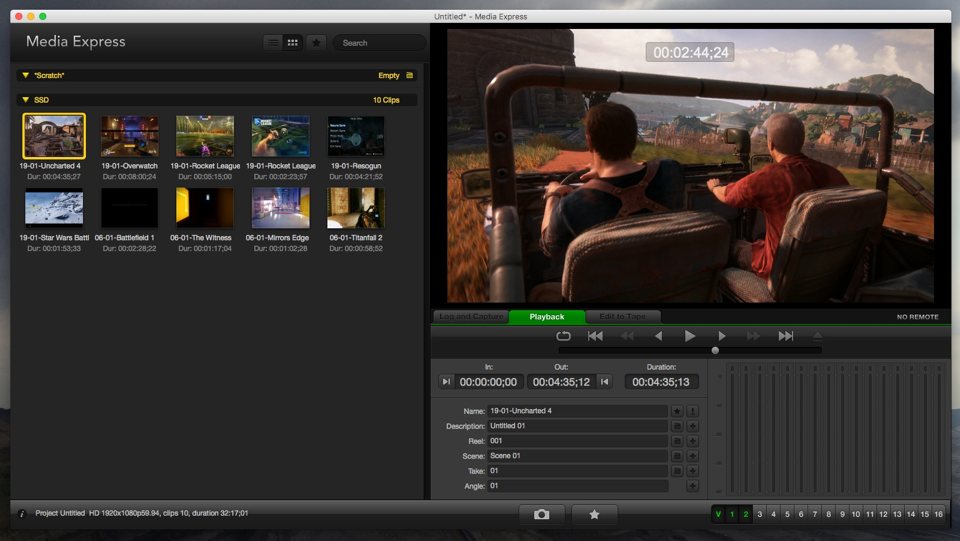Increment Scene with its plus button
The width and height of the screenshot is (960, 541).
click(x=692, y=456)
